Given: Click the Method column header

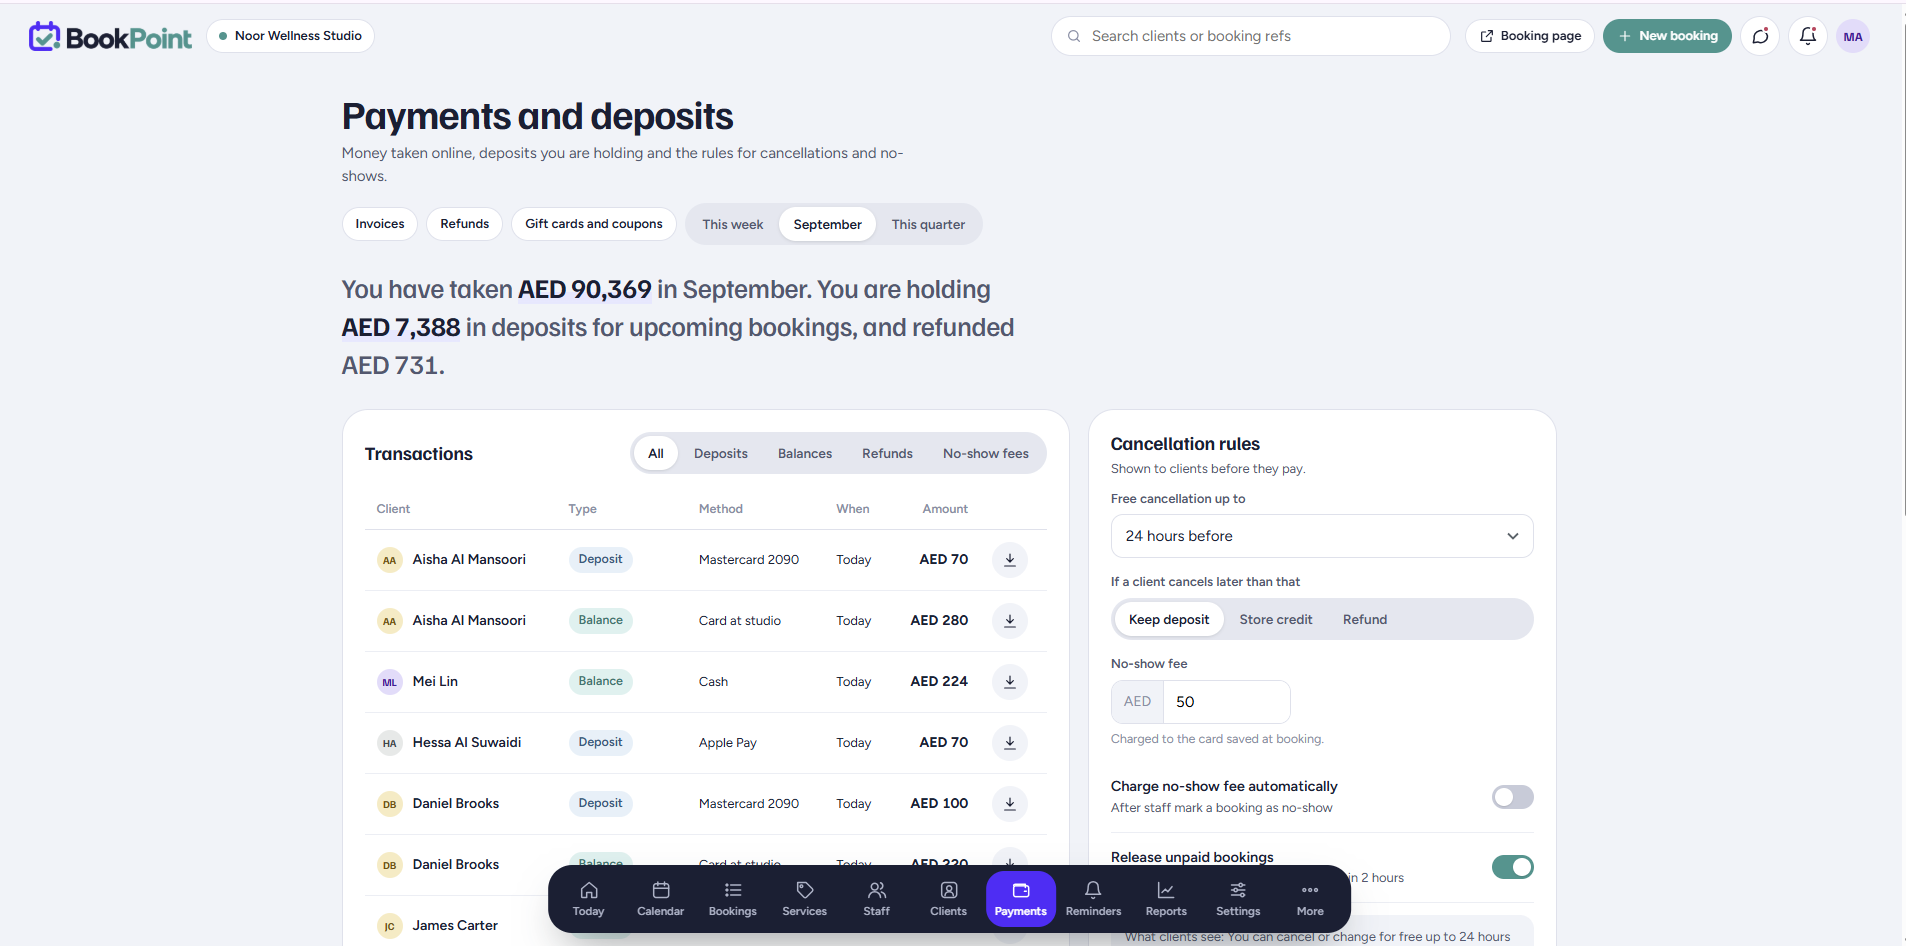Looking at the screenshot, I should 721,509.
